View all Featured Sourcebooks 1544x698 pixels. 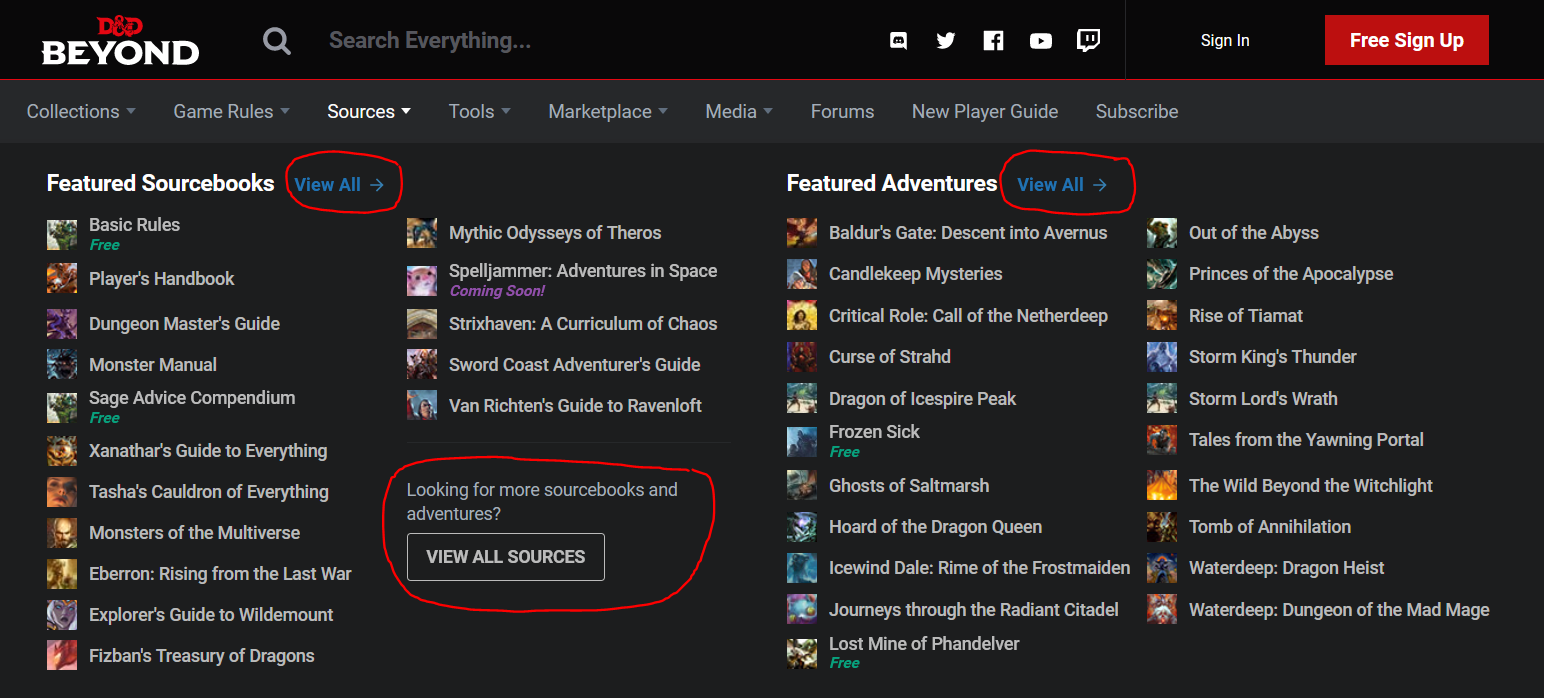pos(339,184)
